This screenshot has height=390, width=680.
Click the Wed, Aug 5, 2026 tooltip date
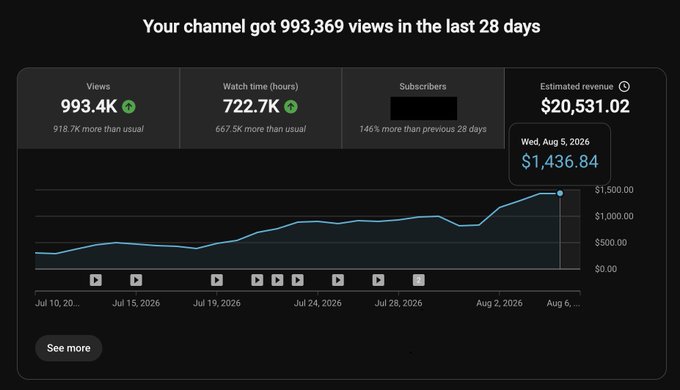tap(555, 142)
